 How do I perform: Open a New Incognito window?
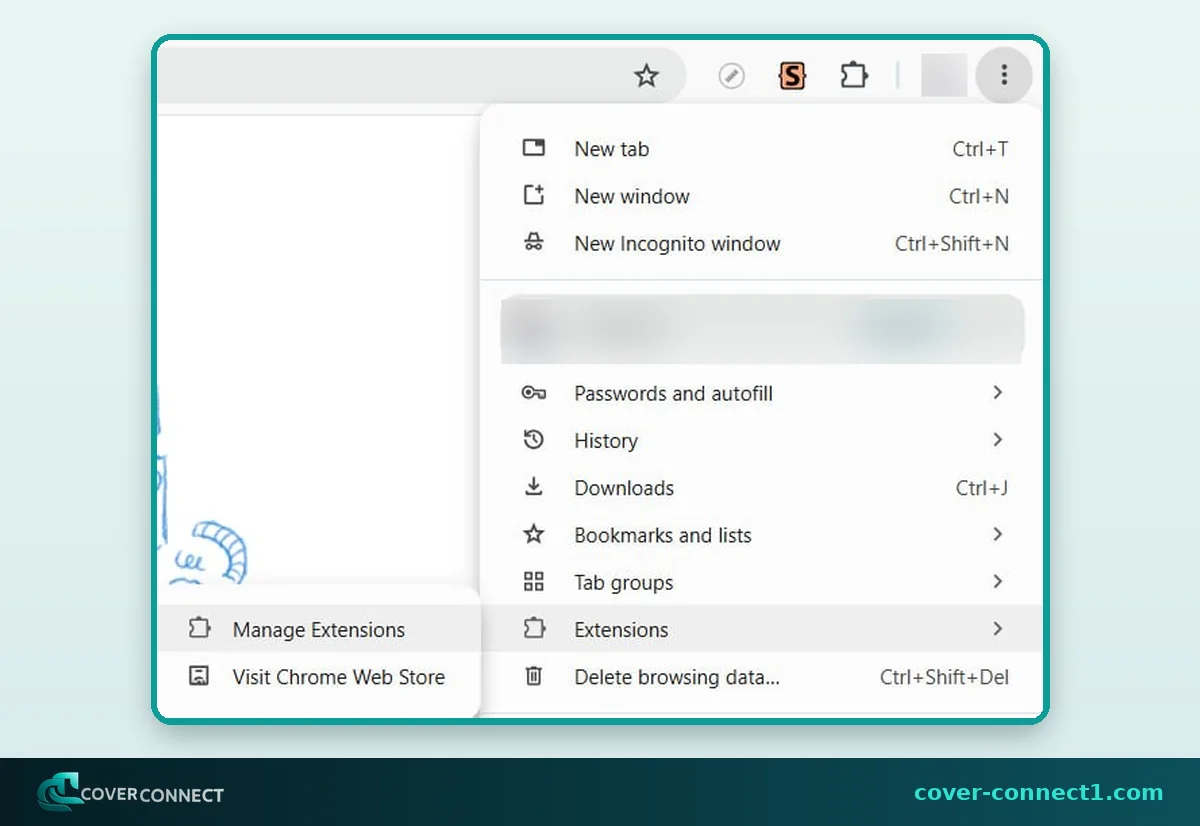pyautogui.click(x=761, y=243)
